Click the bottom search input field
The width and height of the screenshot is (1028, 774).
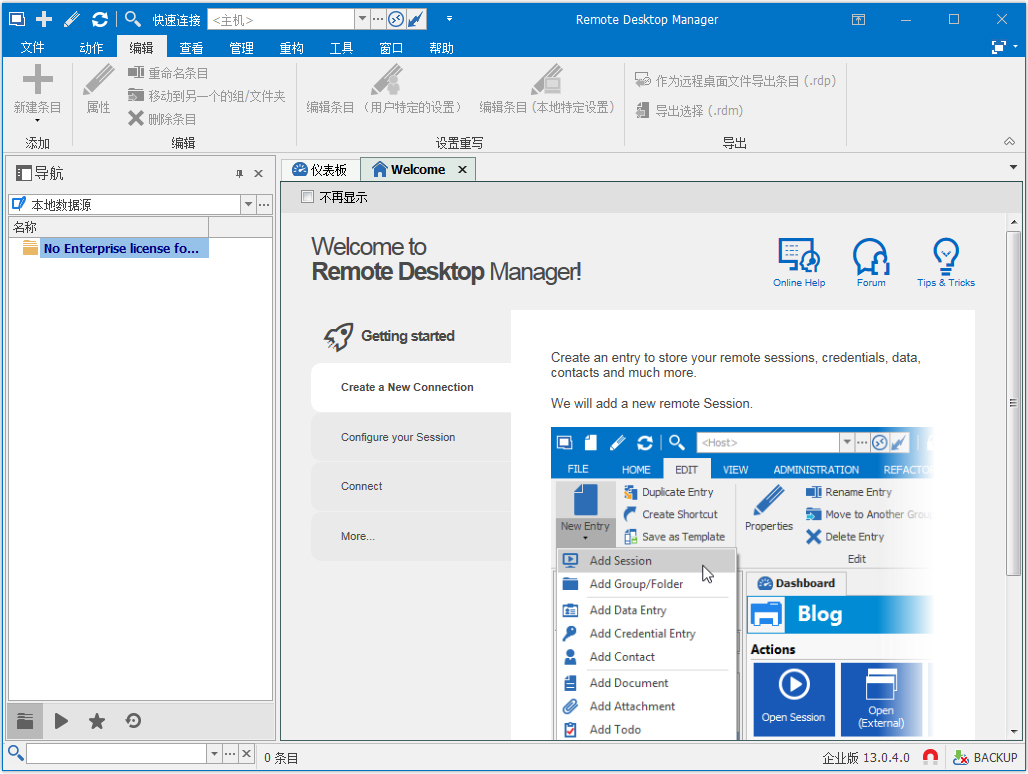coord(115,754)
